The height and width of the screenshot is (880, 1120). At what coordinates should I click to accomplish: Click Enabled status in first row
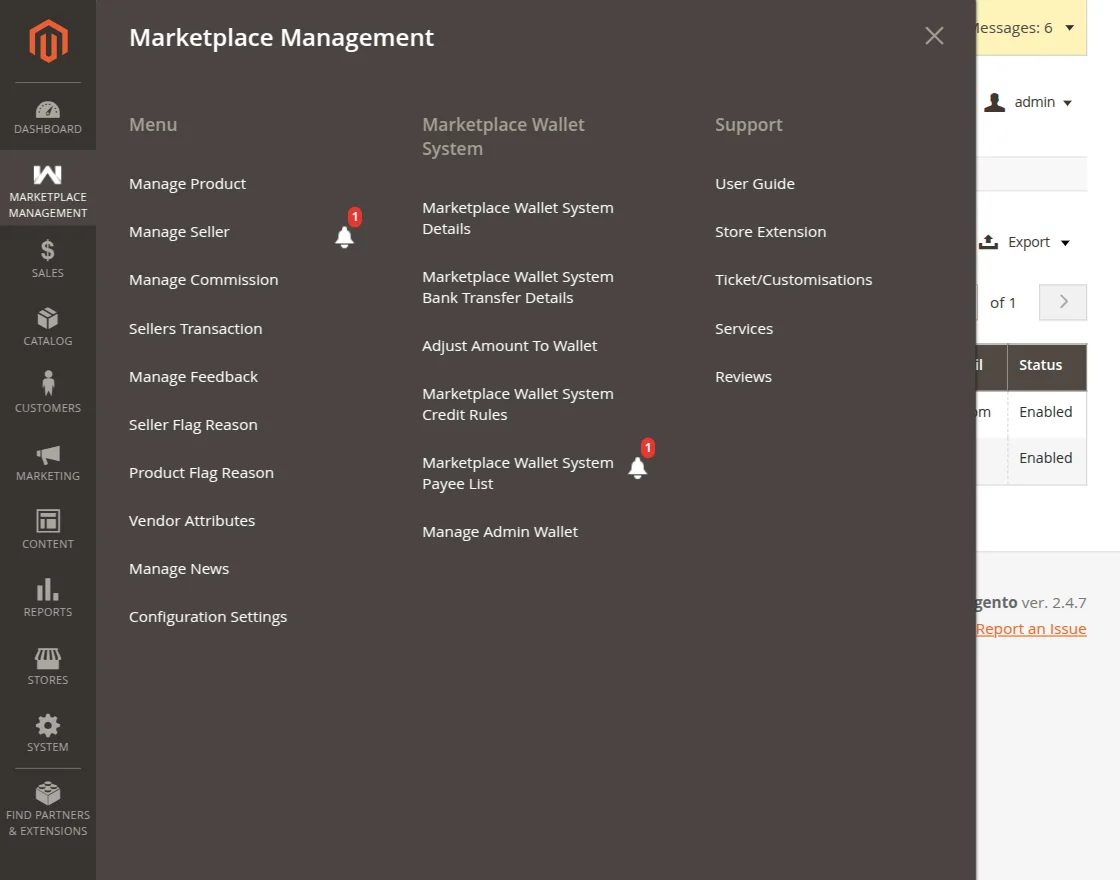[x=1046, y=412]
